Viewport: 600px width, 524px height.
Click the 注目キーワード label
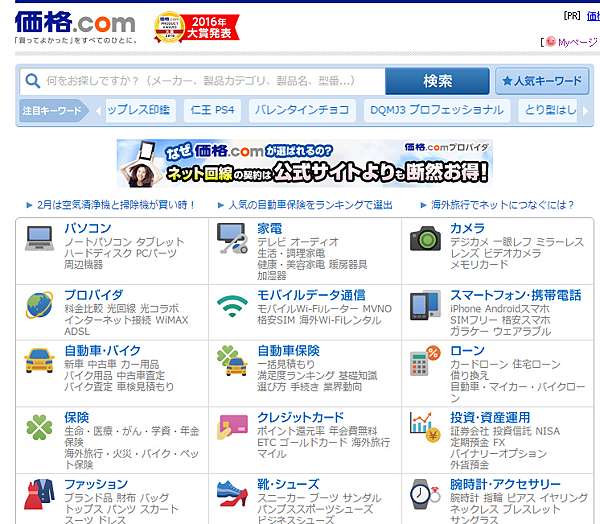pos(52,111)
